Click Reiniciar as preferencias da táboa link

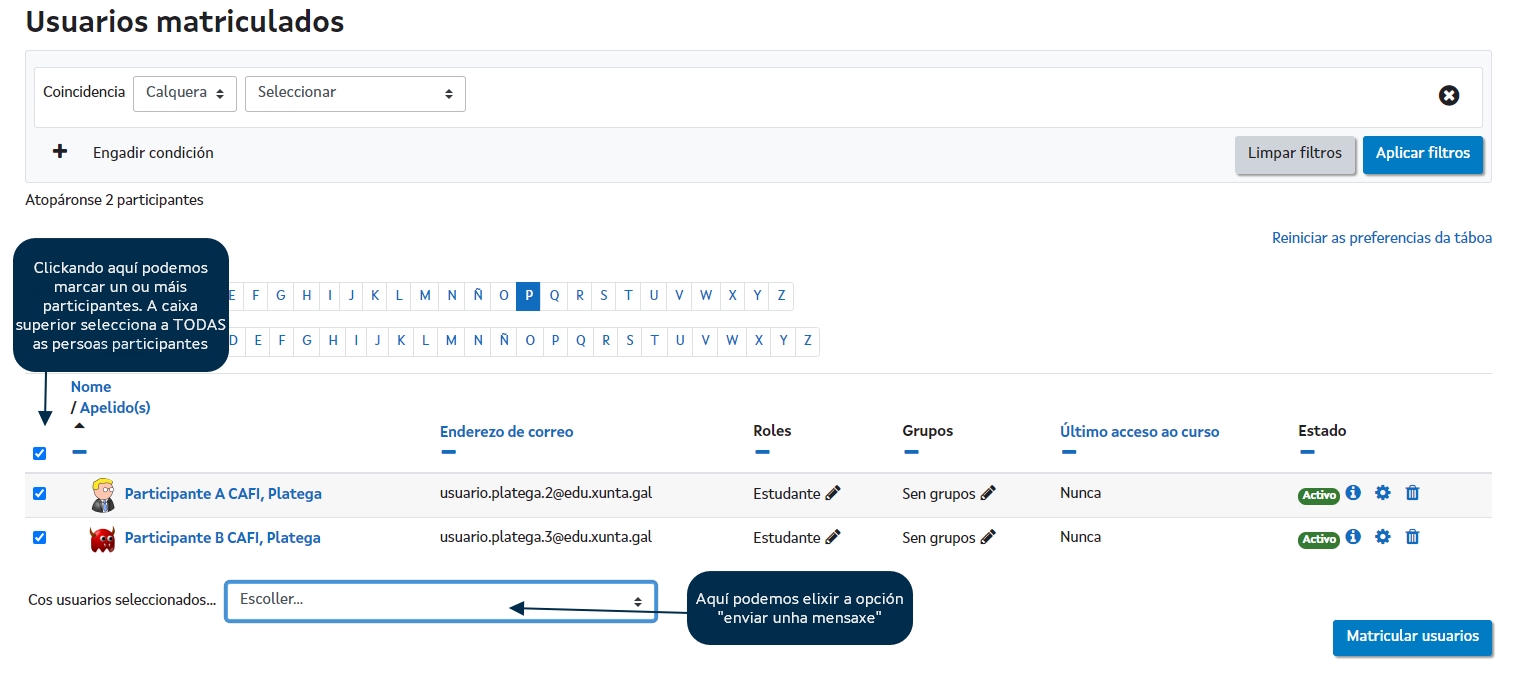(x=1381, y=238)
